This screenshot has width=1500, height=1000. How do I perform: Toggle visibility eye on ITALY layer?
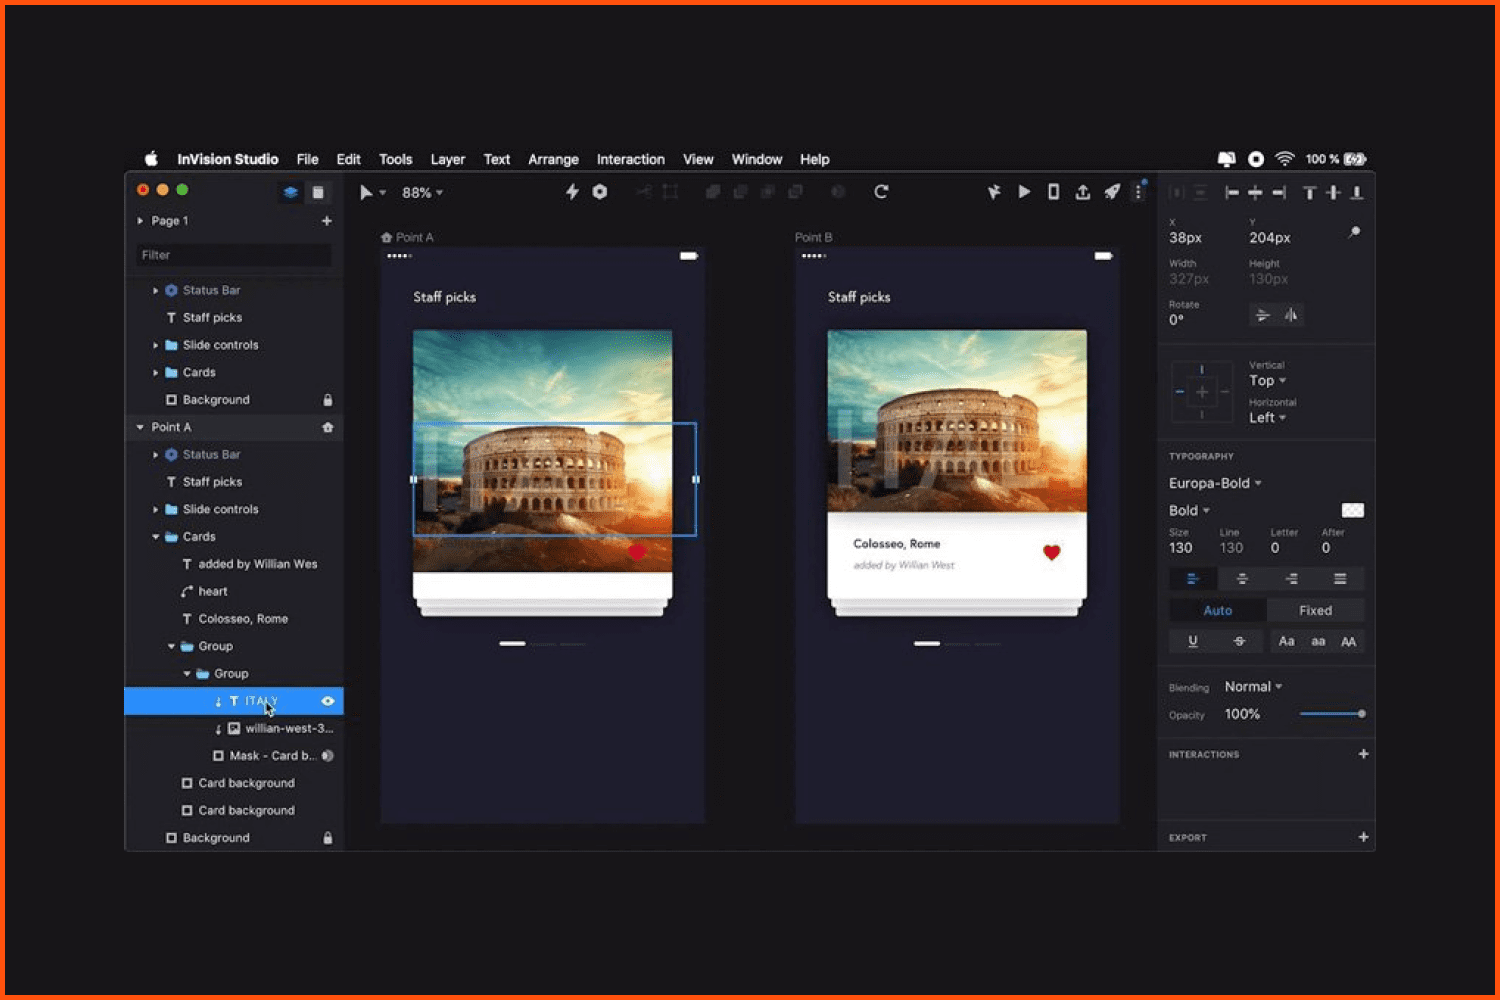pos(327,701)
